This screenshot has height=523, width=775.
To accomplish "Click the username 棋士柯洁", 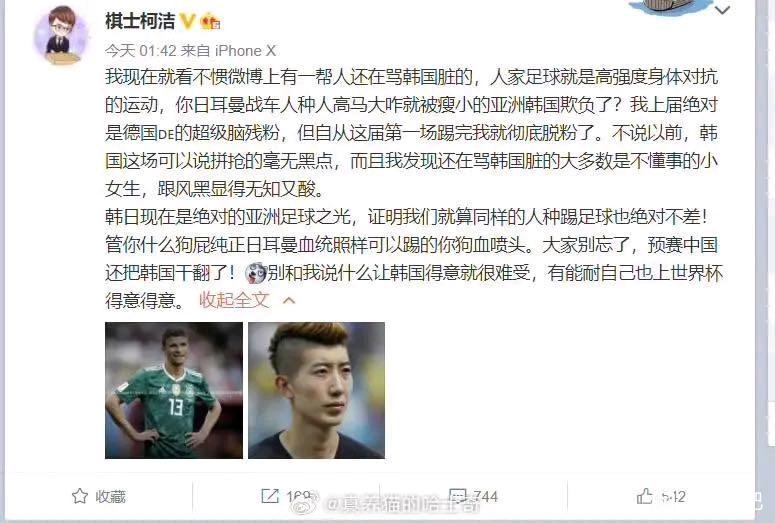I will [x=140, y=21].
